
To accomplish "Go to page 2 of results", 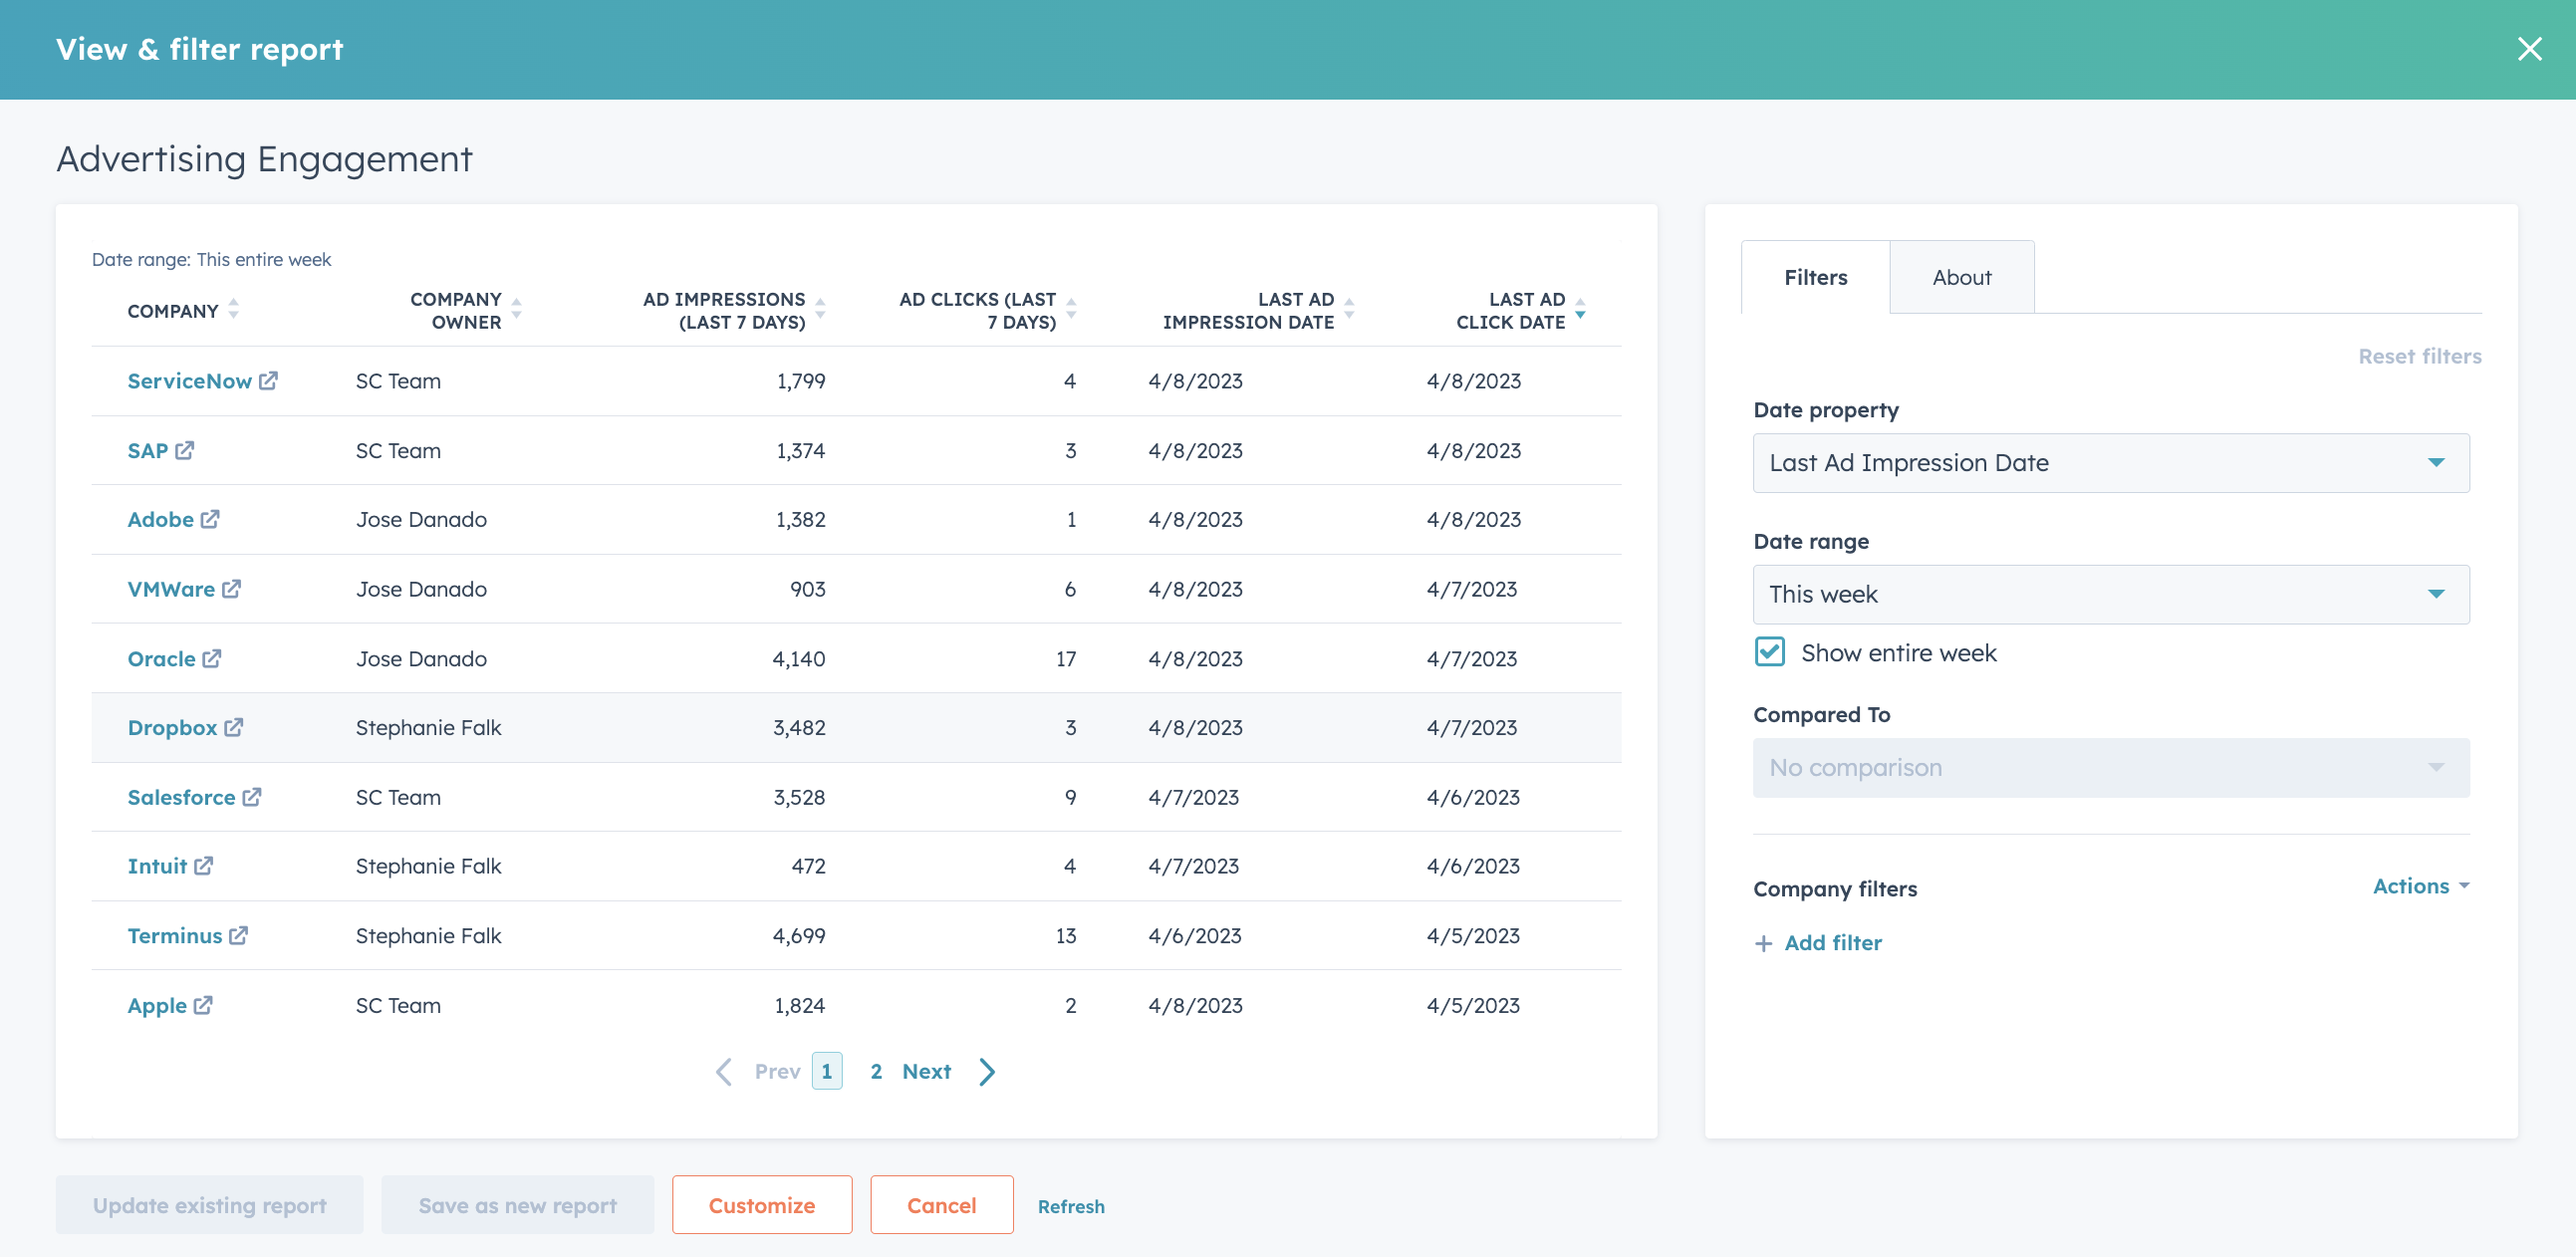I will 876,1072.
